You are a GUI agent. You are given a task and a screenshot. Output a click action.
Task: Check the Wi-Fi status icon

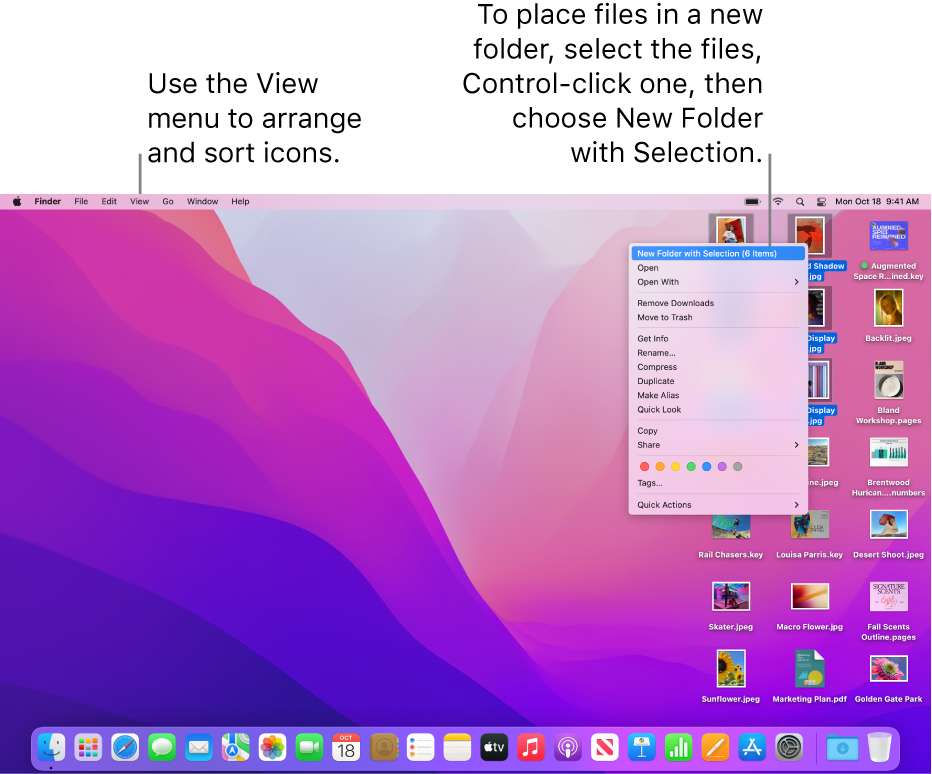tap(777, 201)
